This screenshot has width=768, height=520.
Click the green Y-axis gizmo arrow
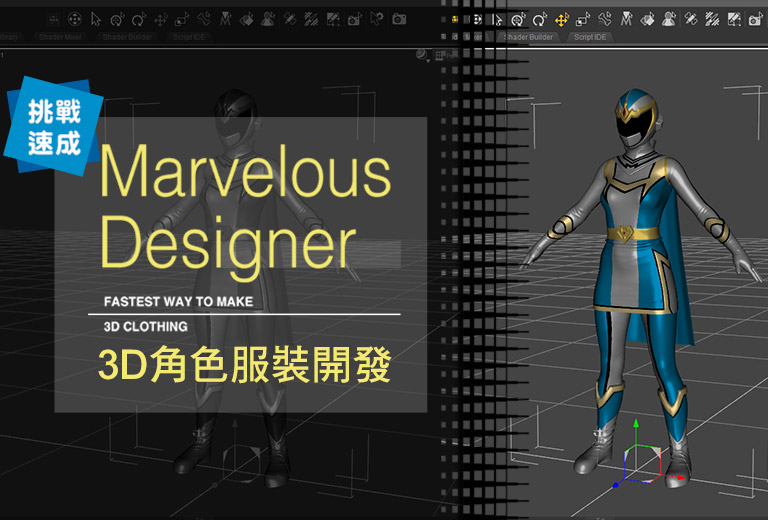[x=636, y=424]
